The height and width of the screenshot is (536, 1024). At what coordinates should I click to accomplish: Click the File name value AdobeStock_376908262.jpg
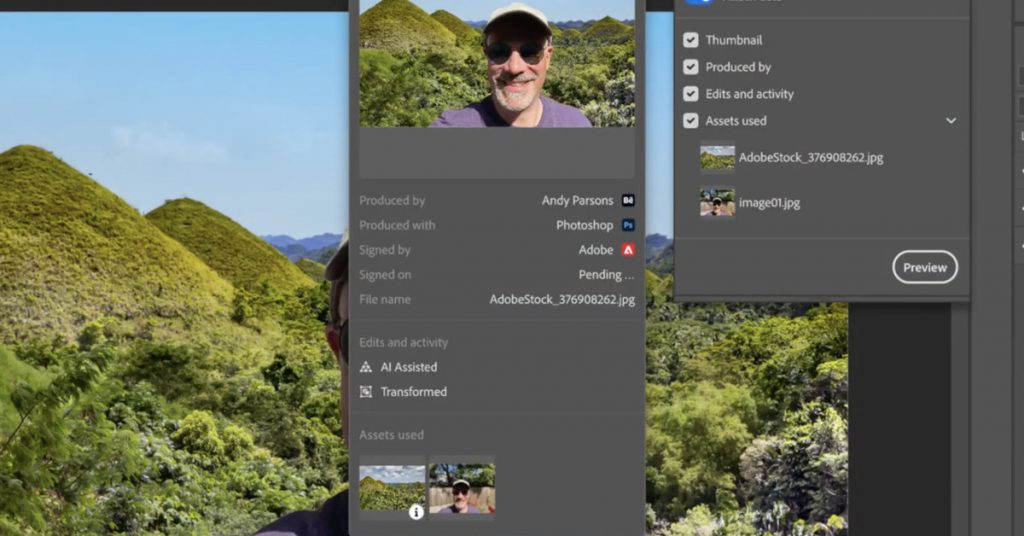(x=562, y=300)
